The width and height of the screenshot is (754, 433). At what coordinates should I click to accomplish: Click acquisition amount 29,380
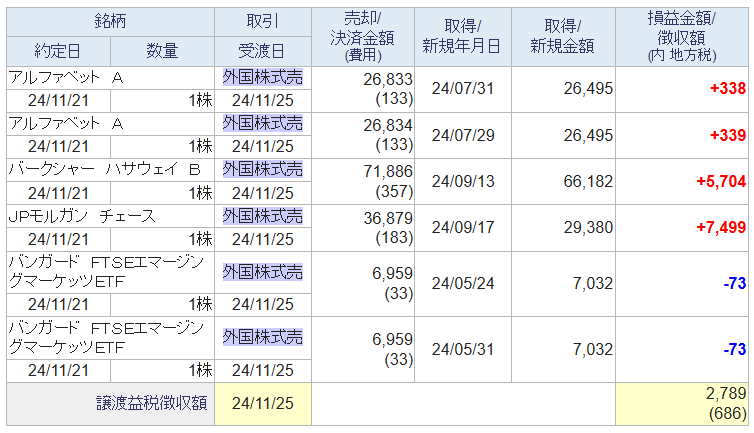click(x=588, y=228)
